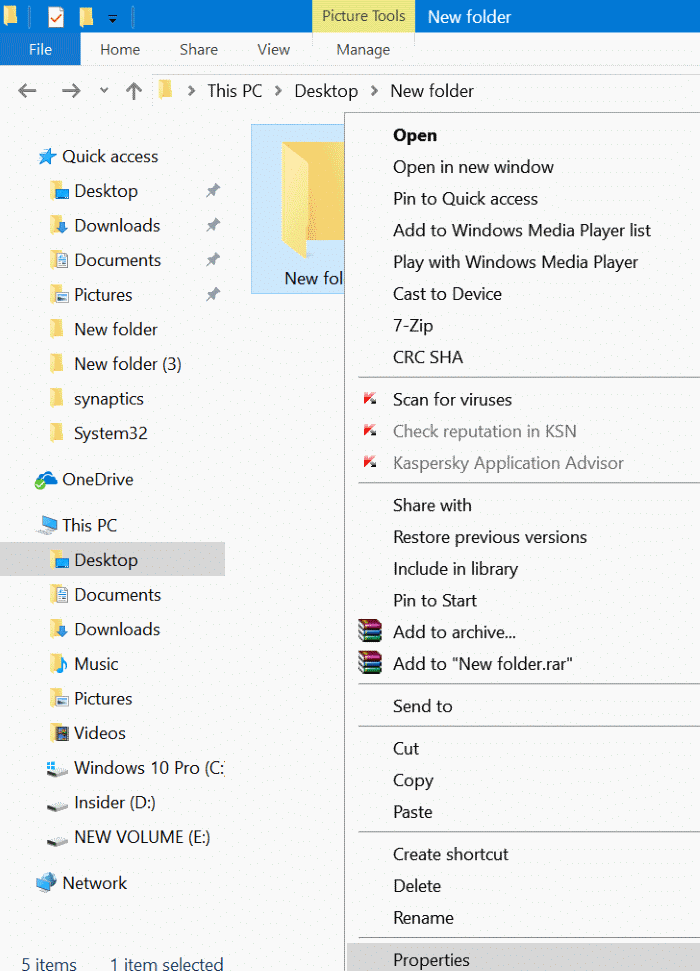Switch to the Home ribbon tab
The width and height of the screenshot is (700, 971).
coord(120,50)
